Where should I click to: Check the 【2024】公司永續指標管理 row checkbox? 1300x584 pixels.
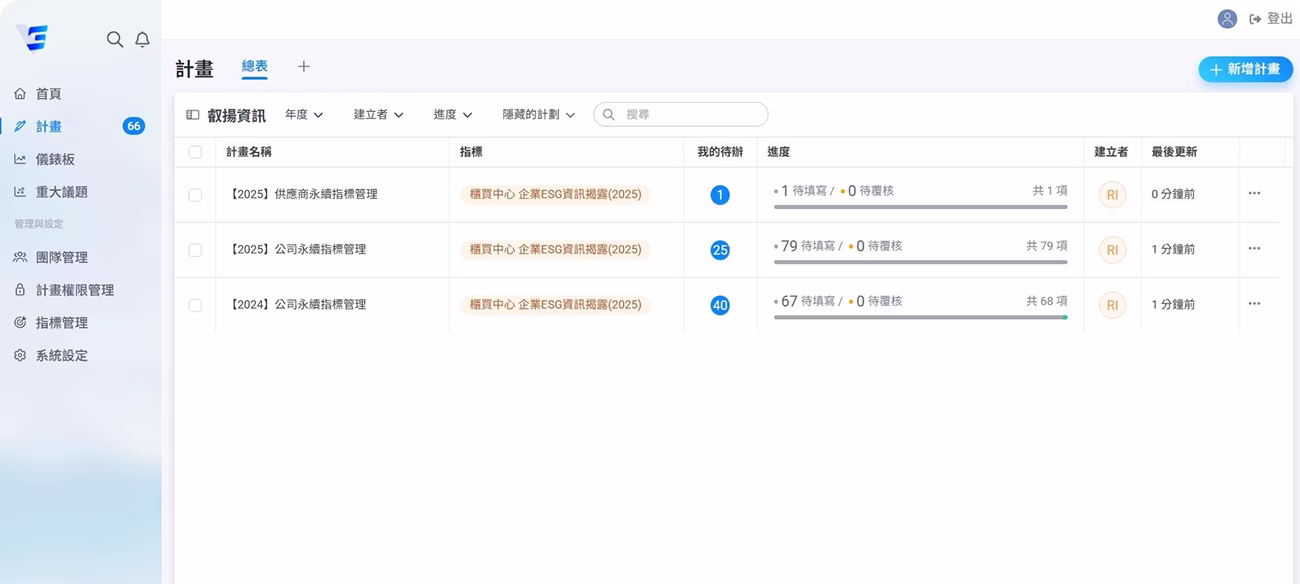click(x=195, y=305)
